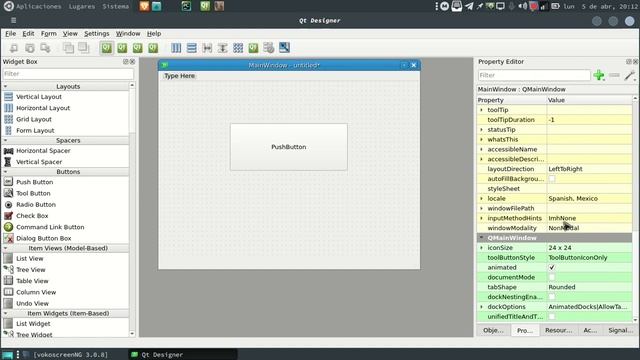The width and height of the screenshot is (640, 360).
Task: Add dynamic property with green plus
Action: click(599, 75)
